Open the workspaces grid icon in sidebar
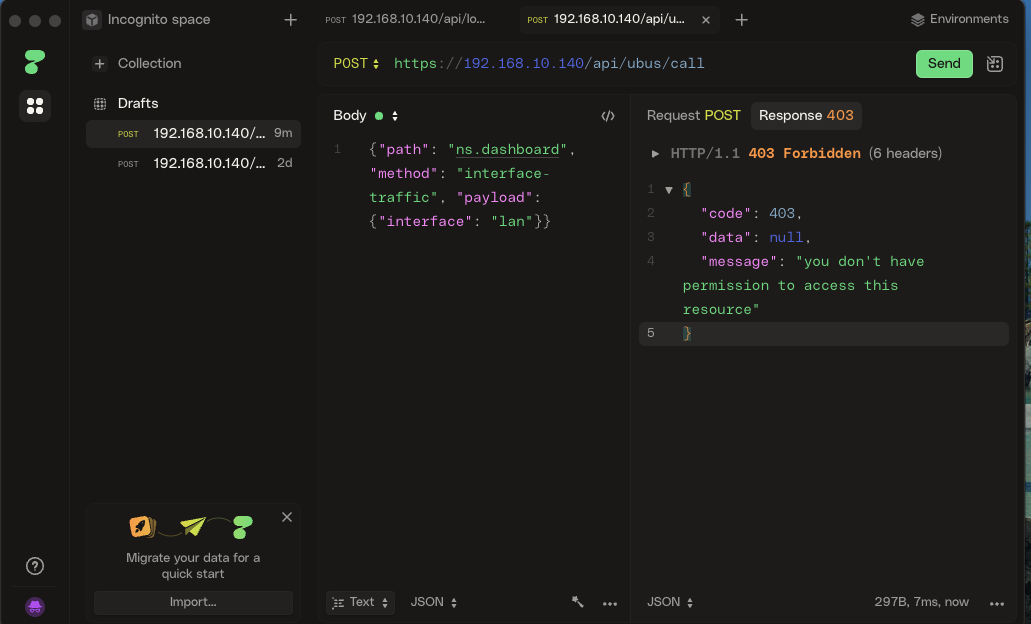The image size is (1031, 624). coord(35,106)
